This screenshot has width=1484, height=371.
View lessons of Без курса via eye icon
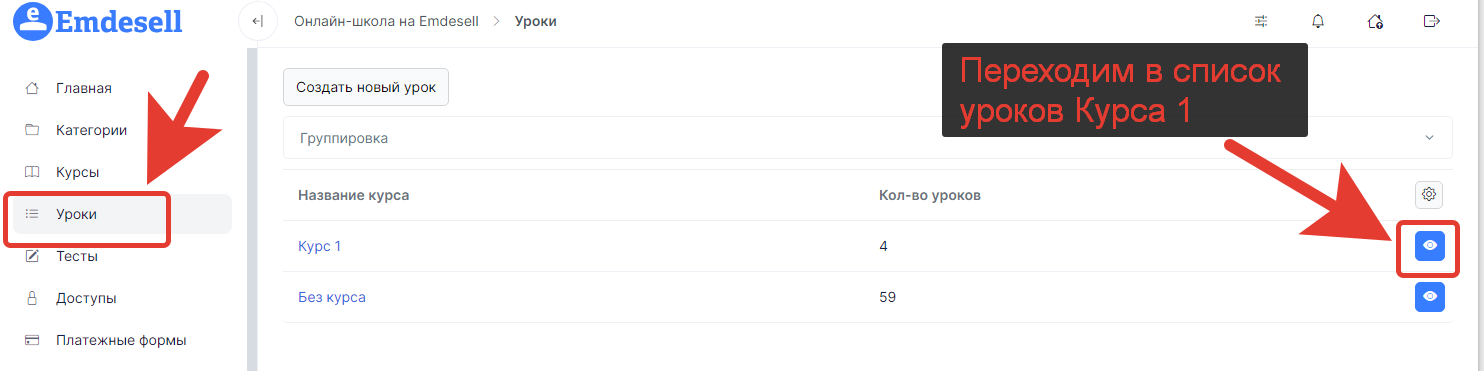tap(1430, 297)
